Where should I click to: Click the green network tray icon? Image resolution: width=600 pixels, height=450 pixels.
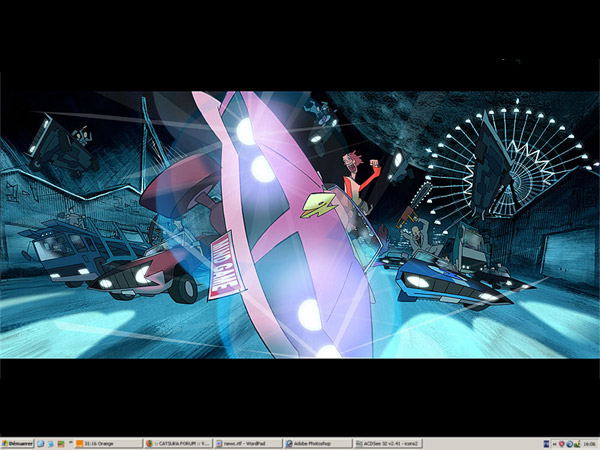tap(577, 444)
